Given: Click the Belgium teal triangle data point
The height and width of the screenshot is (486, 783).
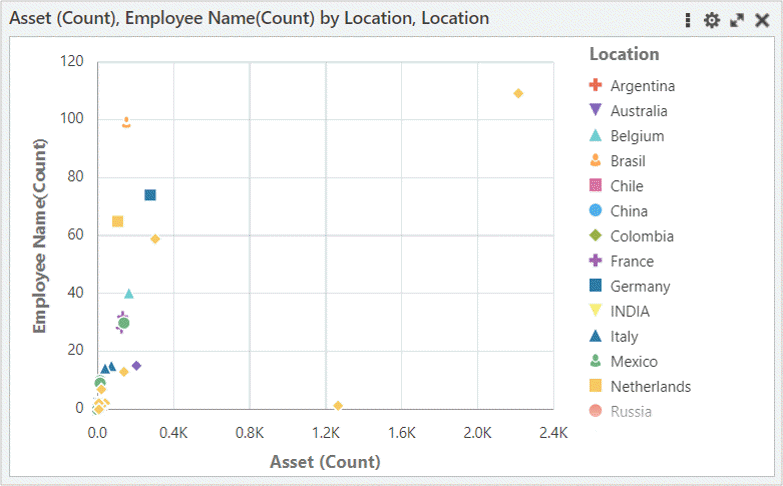Looking at the screenshot, I should [129, 294].
